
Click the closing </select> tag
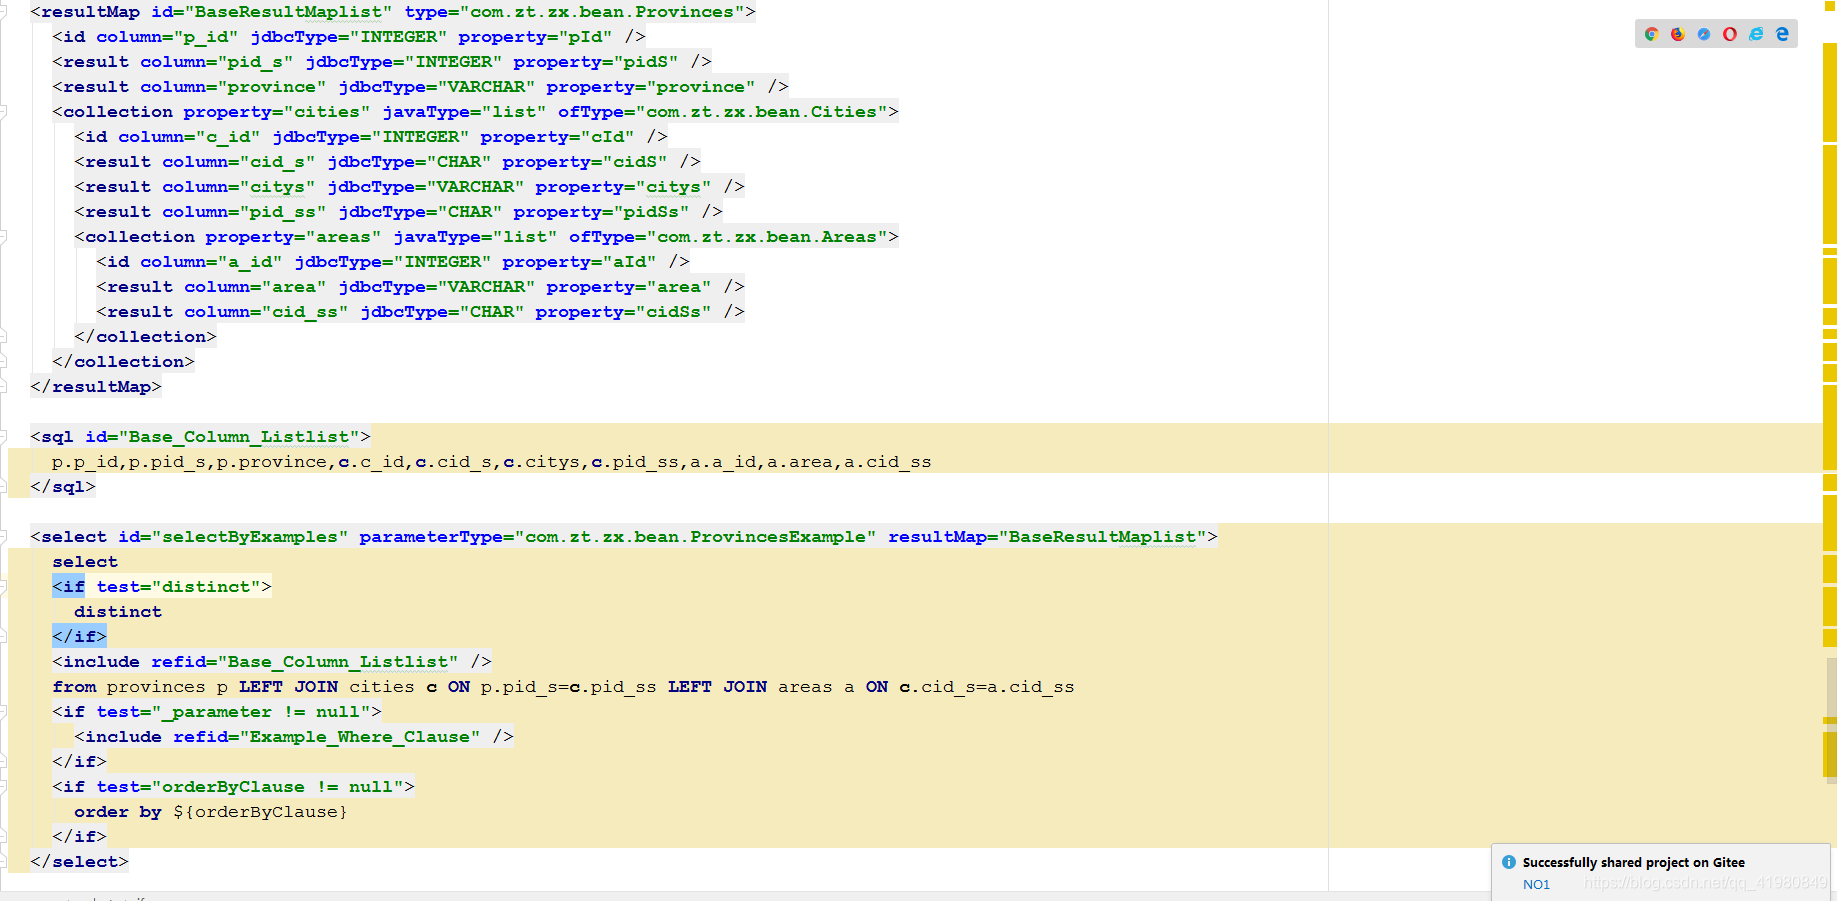(79, 862)
